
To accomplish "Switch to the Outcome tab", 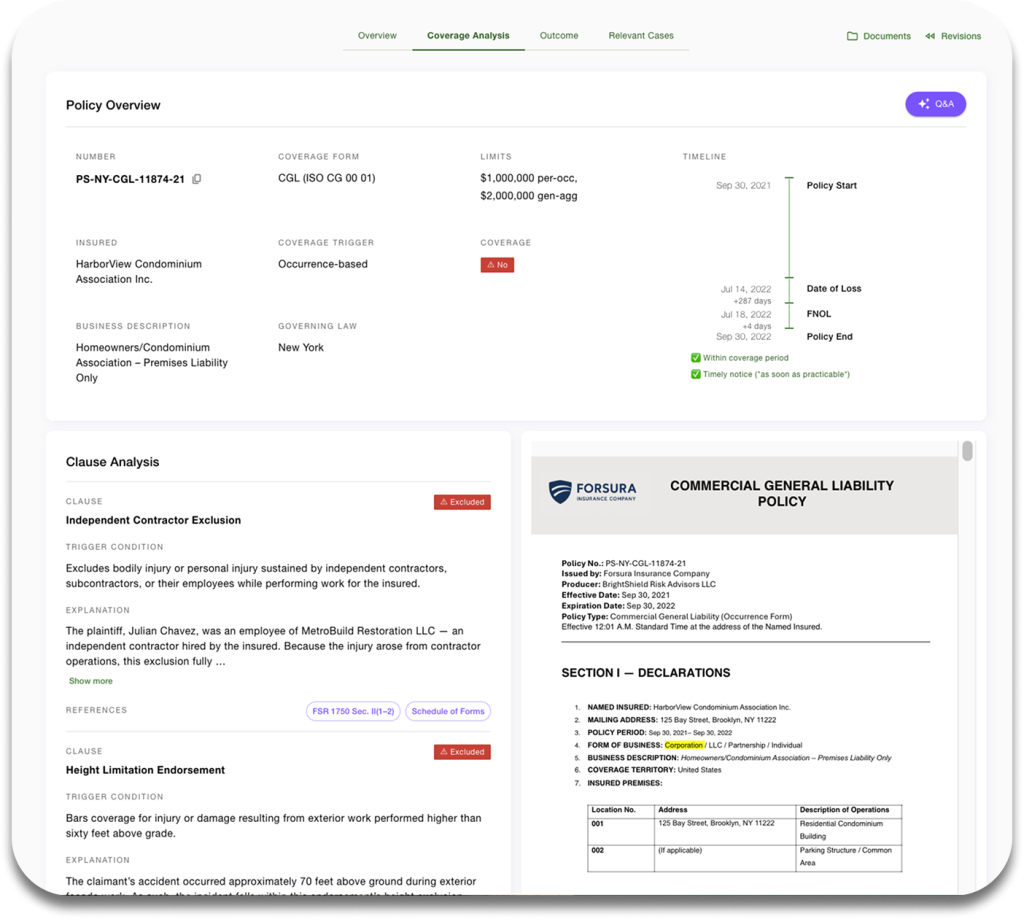I will point(559,36).
